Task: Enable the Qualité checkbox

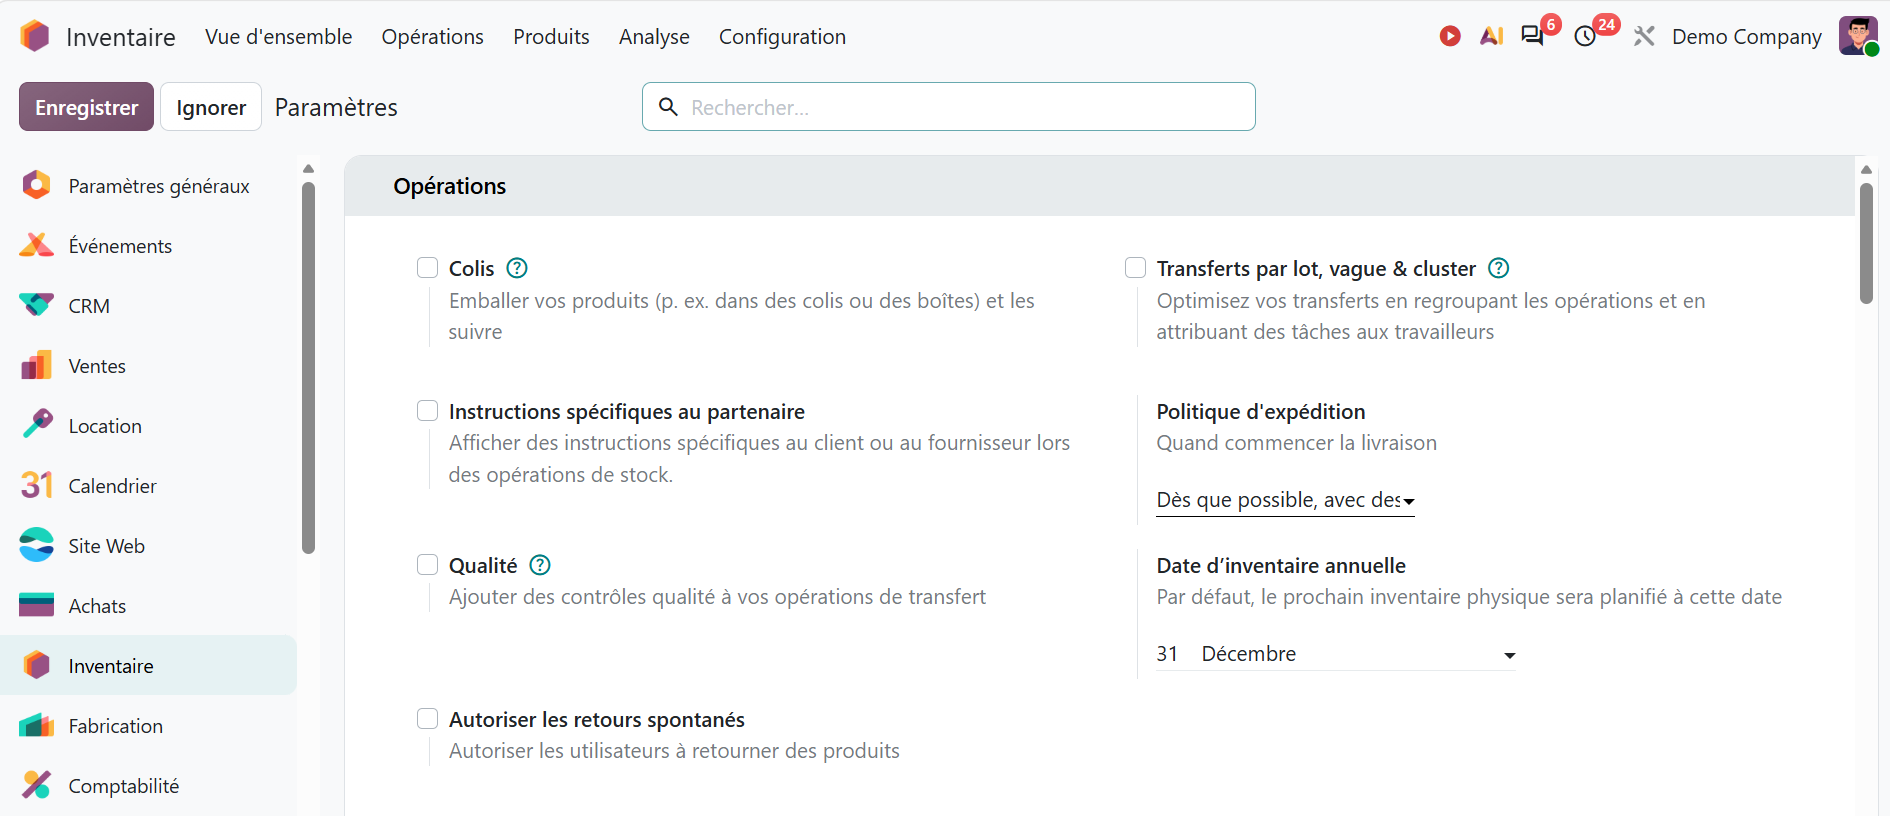Action: tap(428, 565)
